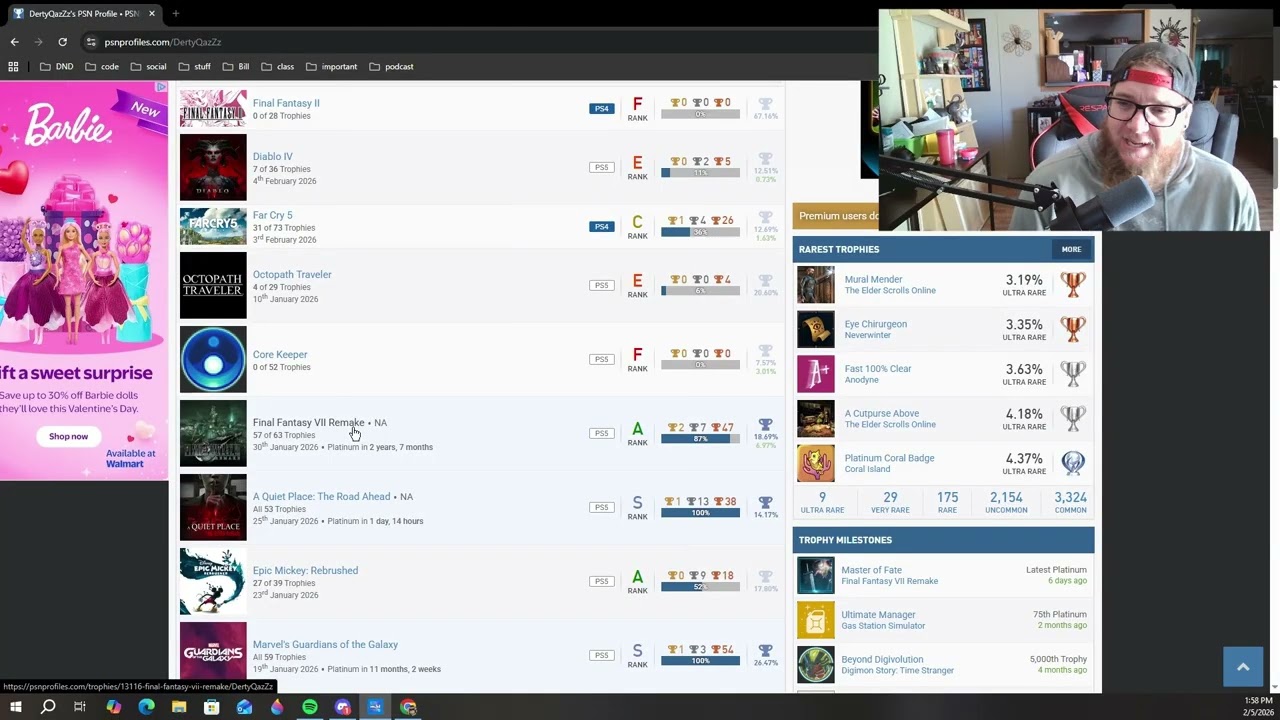The height and width of the screenshot is (720, 1280).
Task: Open the Eye Chirurgeon trophy link
Action: click(876, 324)
